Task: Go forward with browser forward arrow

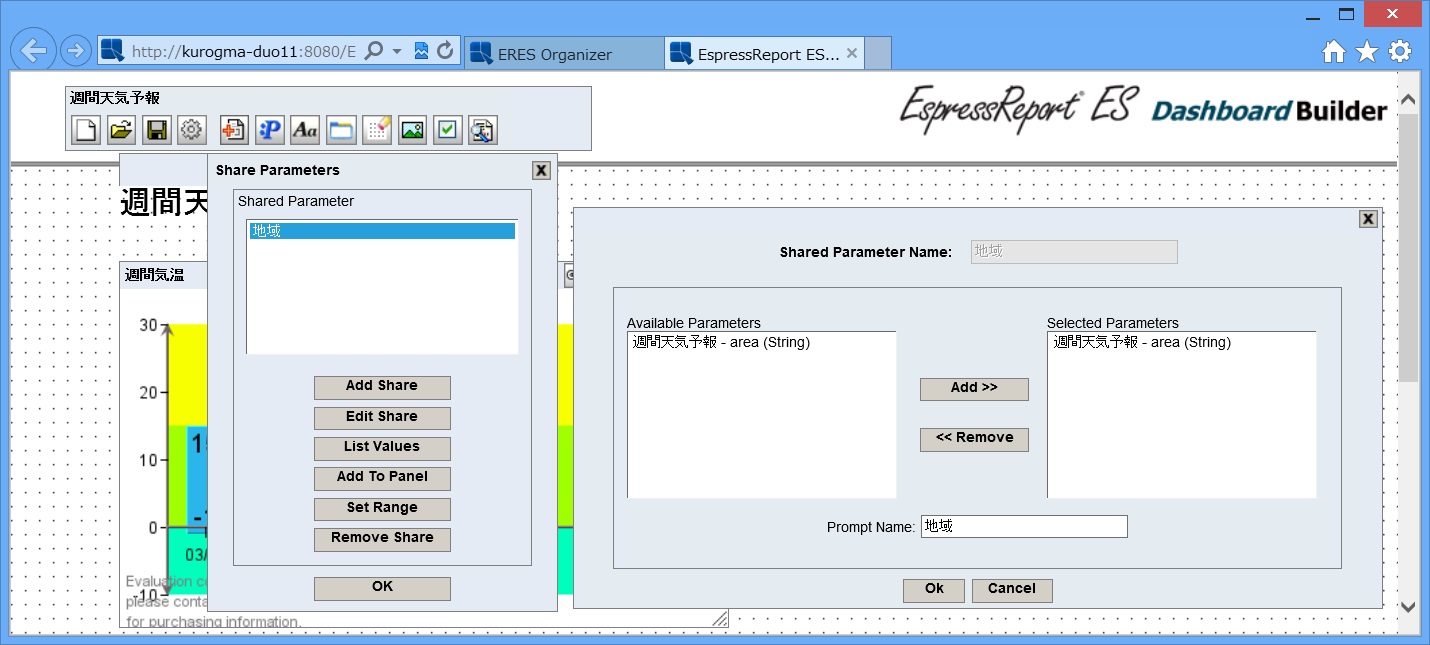Action: 75,51
